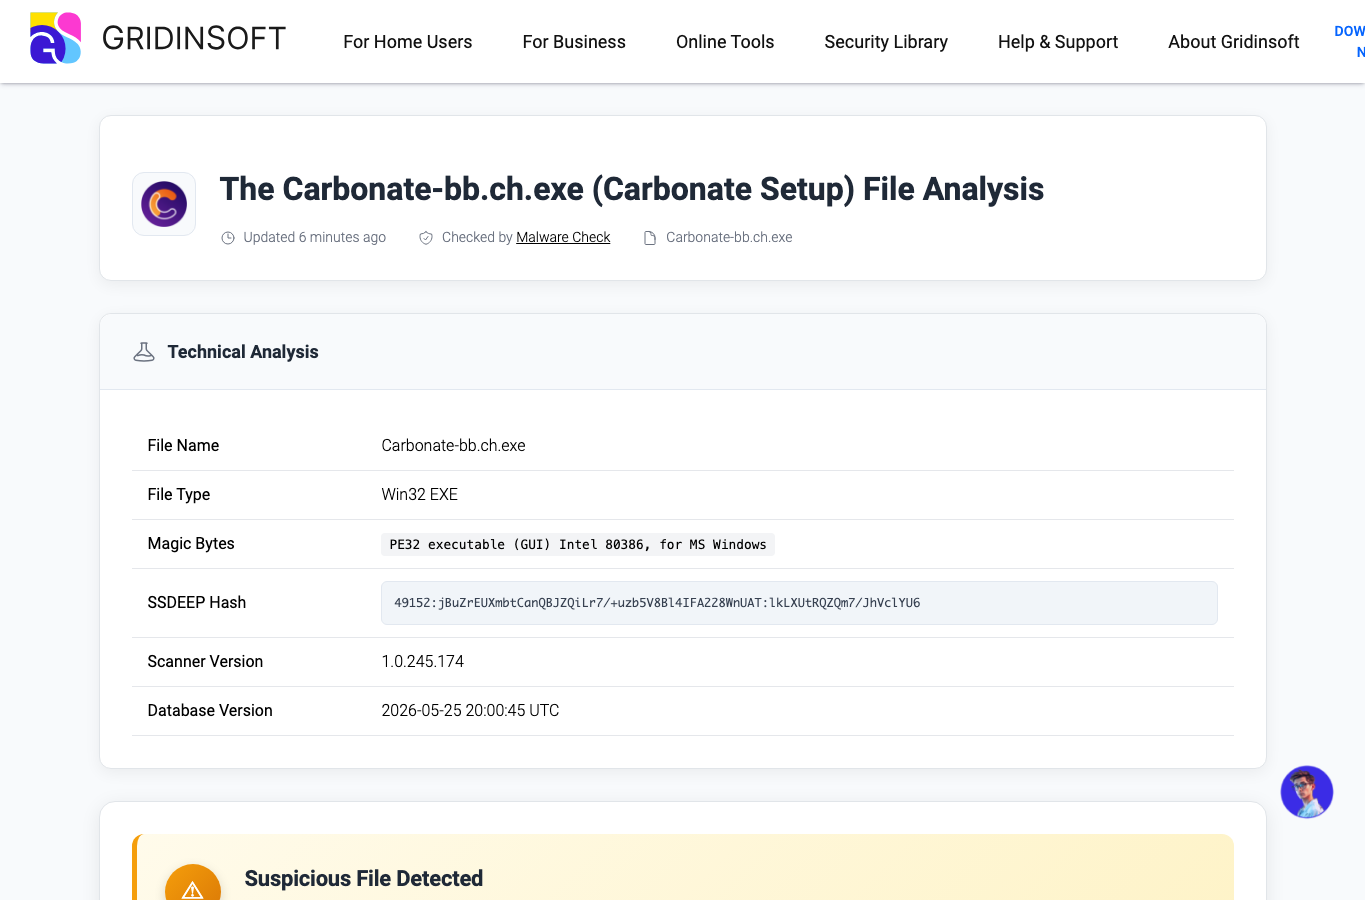1365x900 pixels.
Task: Click the Scanner Version row label
Action: tap(205, 662)
